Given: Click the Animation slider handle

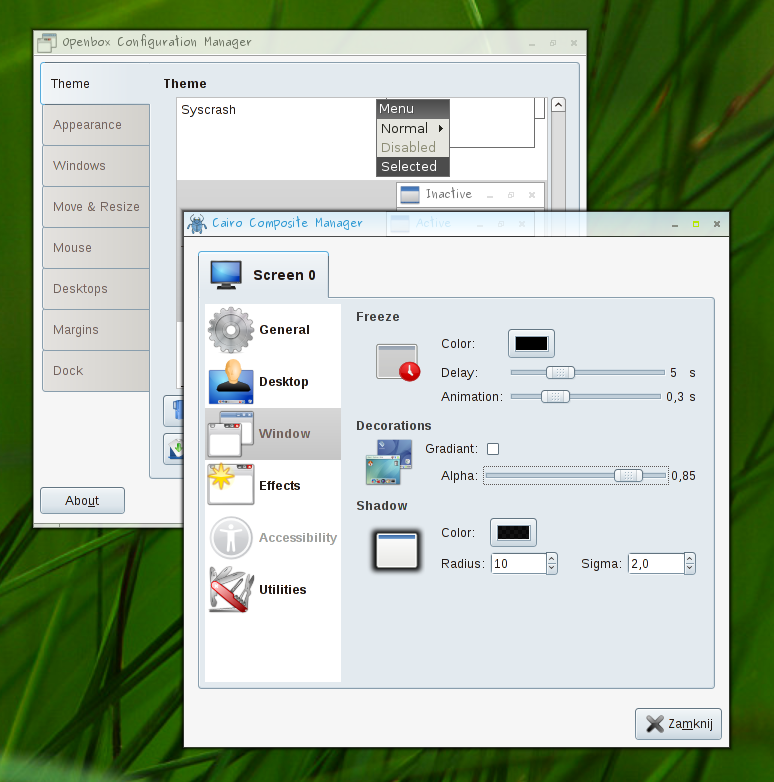Looking at the screenshot, I should point(555,396).
